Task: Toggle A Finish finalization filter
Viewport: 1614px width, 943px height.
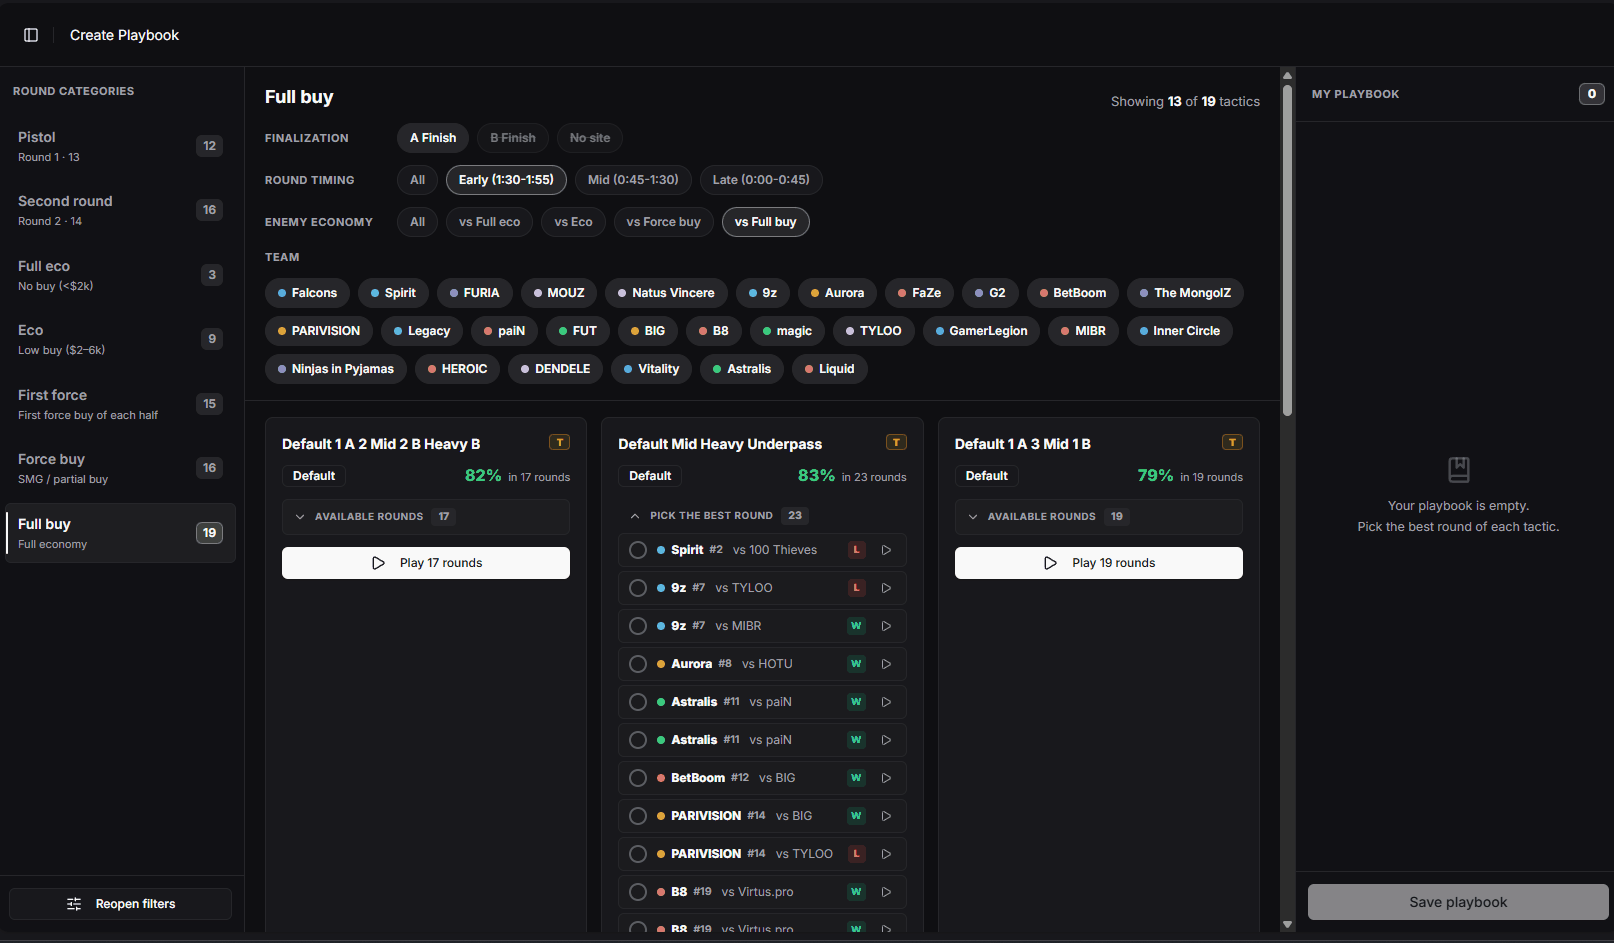Action: coord(433,138)
